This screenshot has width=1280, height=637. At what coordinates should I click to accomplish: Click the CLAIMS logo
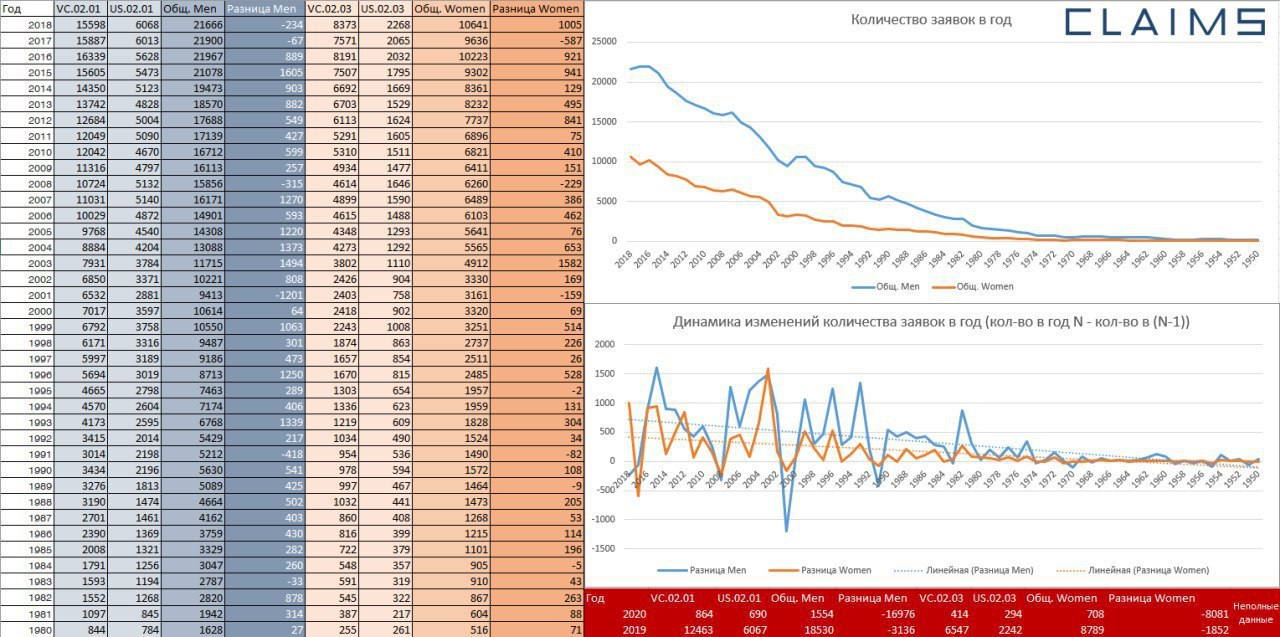1166,22
